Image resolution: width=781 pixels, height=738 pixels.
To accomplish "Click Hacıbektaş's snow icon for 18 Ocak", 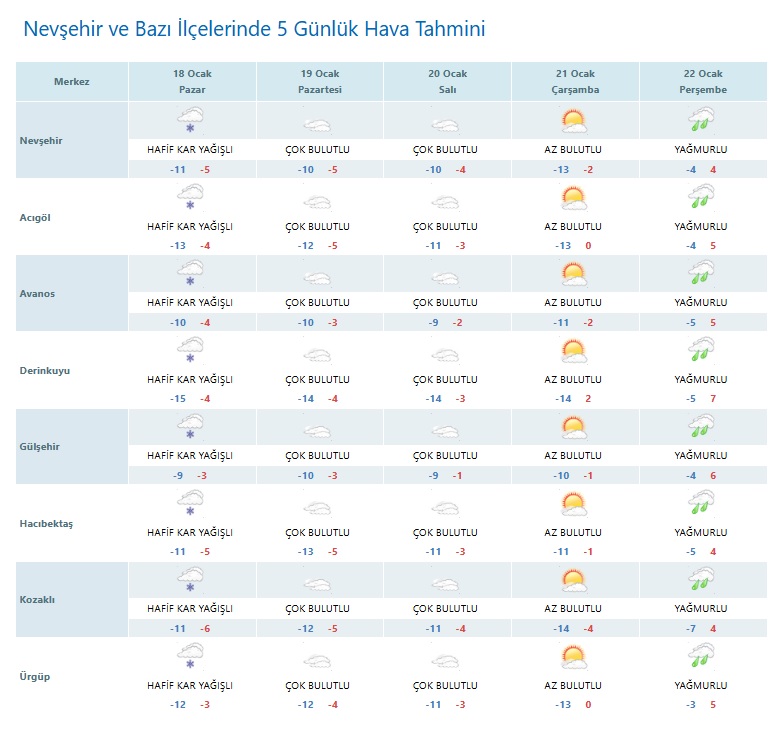I will click(x=189, y=505).
